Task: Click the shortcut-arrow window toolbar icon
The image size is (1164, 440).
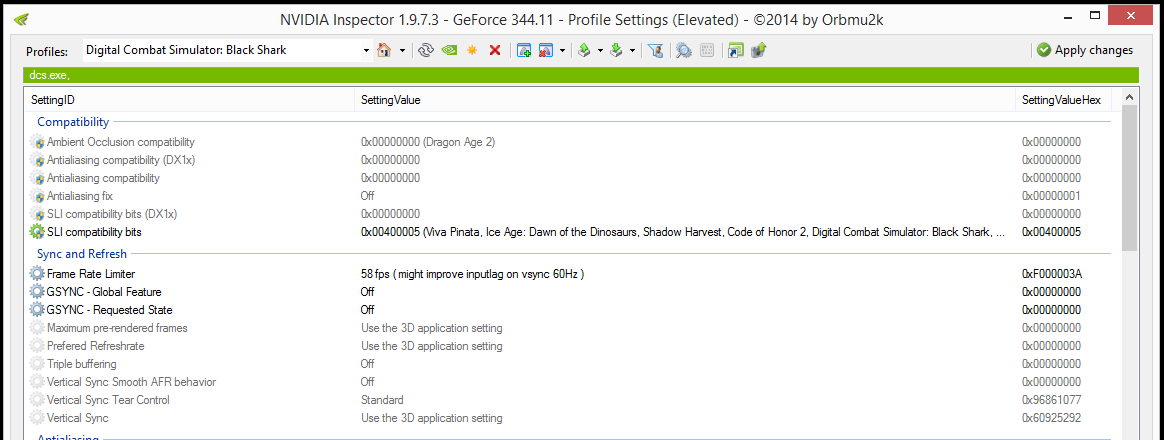Action: point(736,50)
